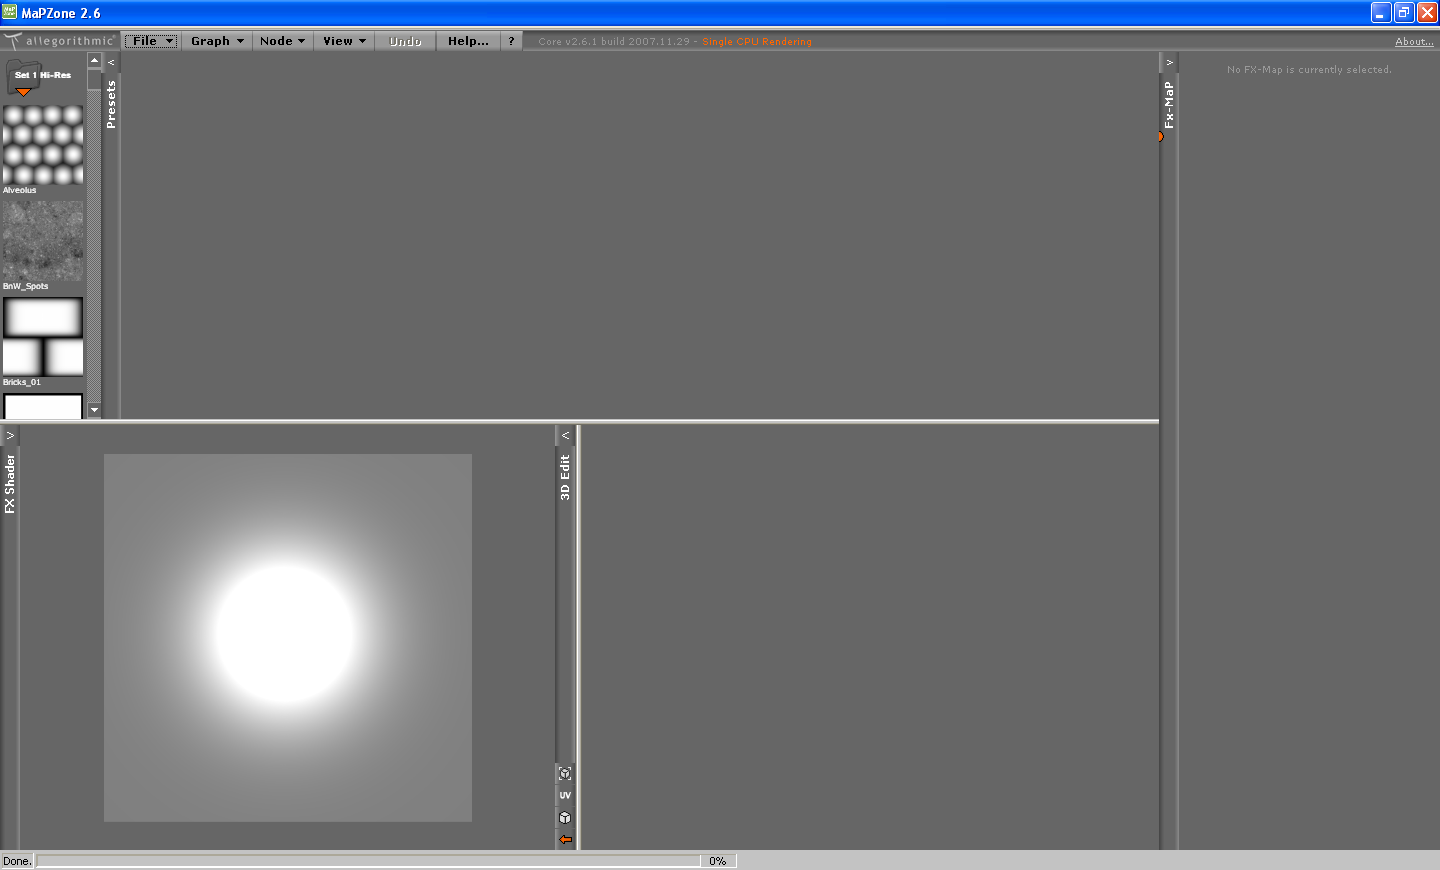Screen dimensions: 1440x870
Task: Click the UV view button
Action: pyautogui.click(x=565, y=796)
